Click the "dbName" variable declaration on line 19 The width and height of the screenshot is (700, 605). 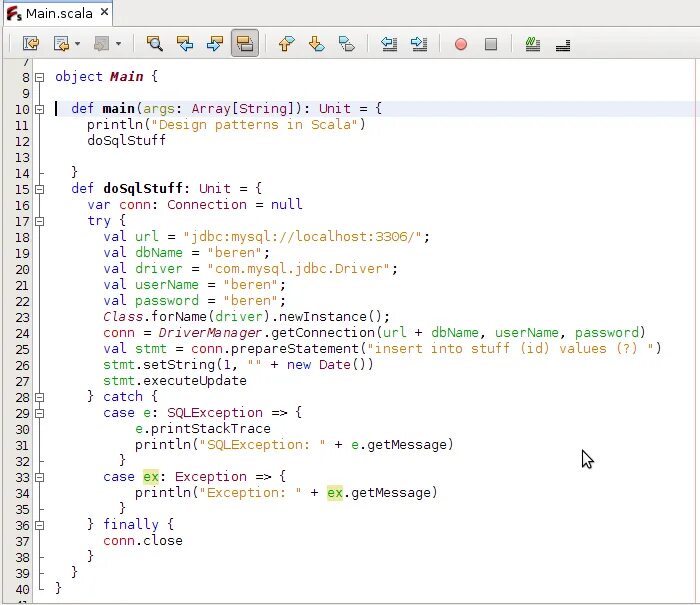159,252
